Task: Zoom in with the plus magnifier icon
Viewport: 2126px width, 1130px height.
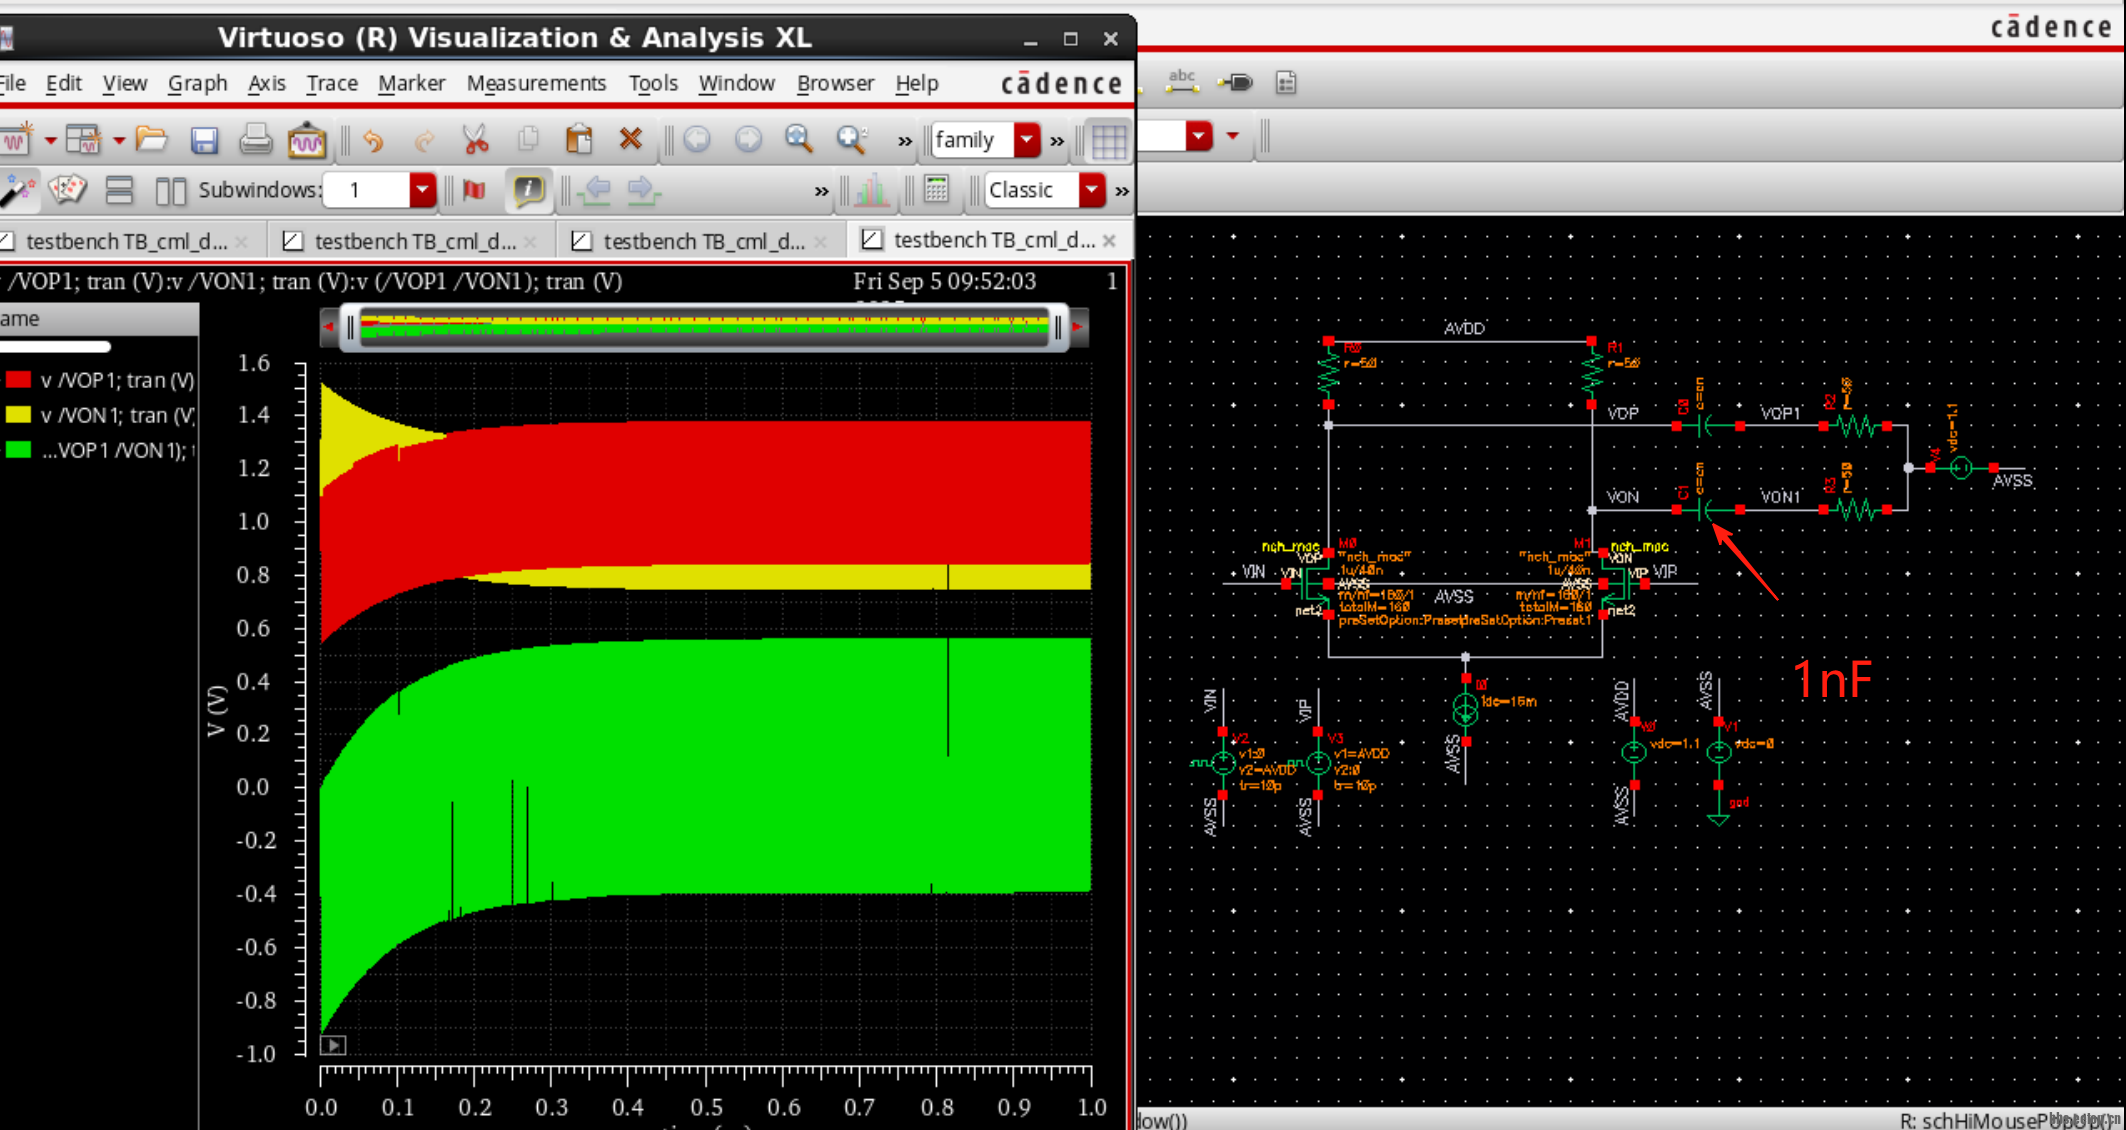Action: point(851,139)
